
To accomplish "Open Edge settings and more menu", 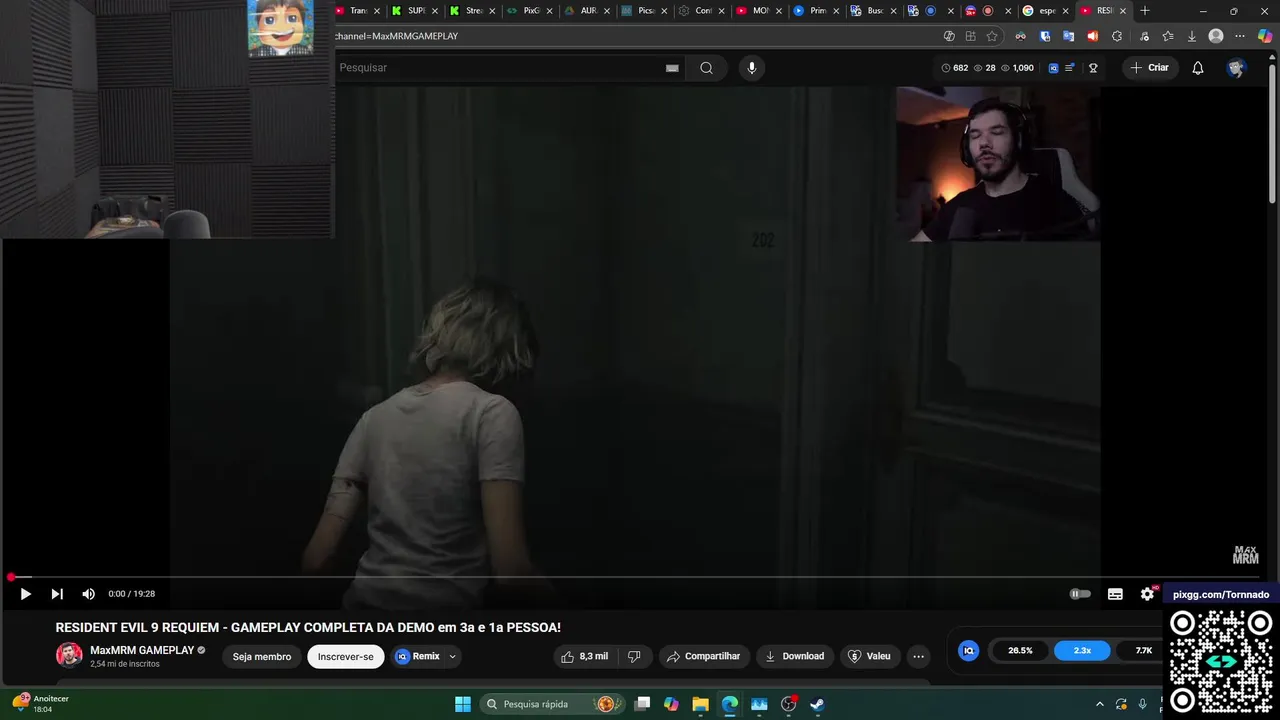I will (1241, 36).
